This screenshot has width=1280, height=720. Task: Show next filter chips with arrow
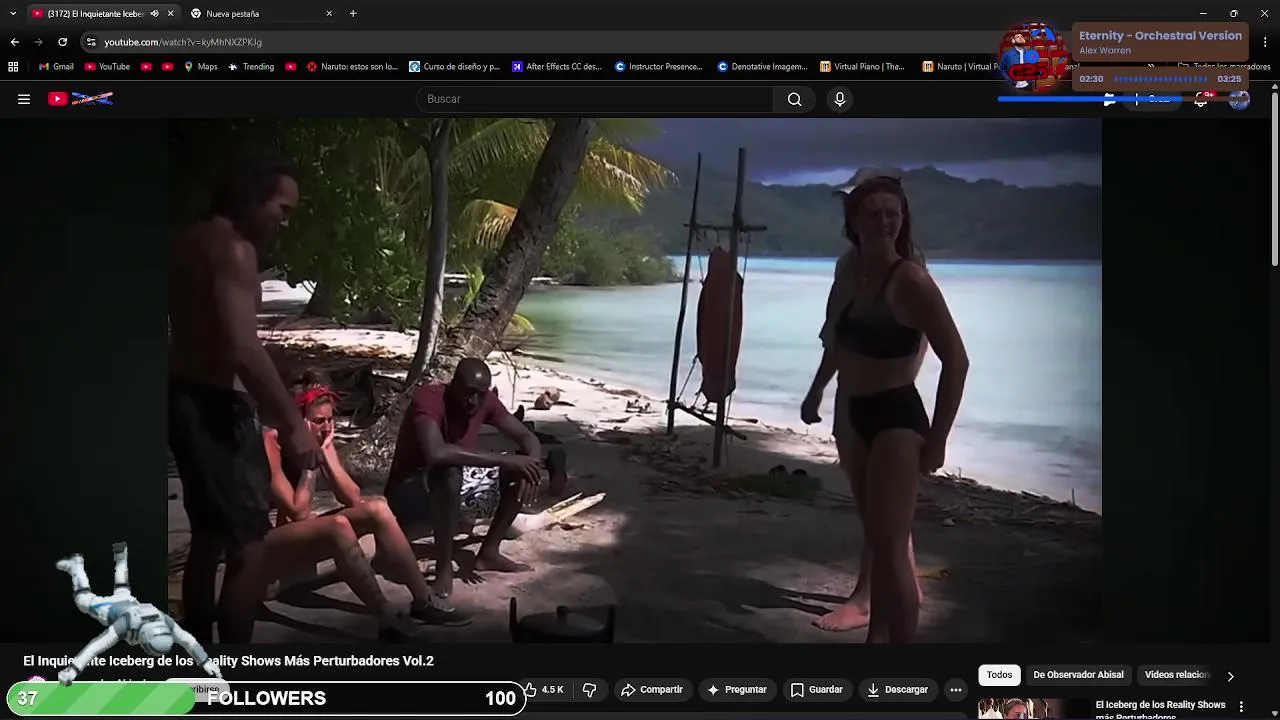1230,676
